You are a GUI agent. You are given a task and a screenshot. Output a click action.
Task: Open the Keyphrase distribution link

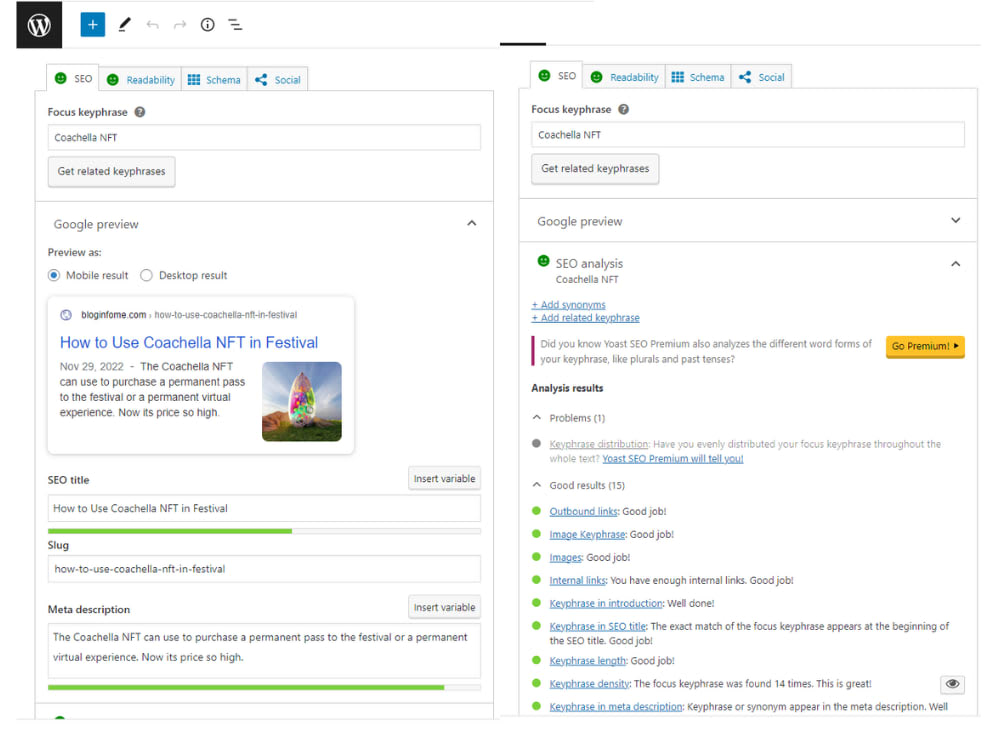tap(598, 444)
